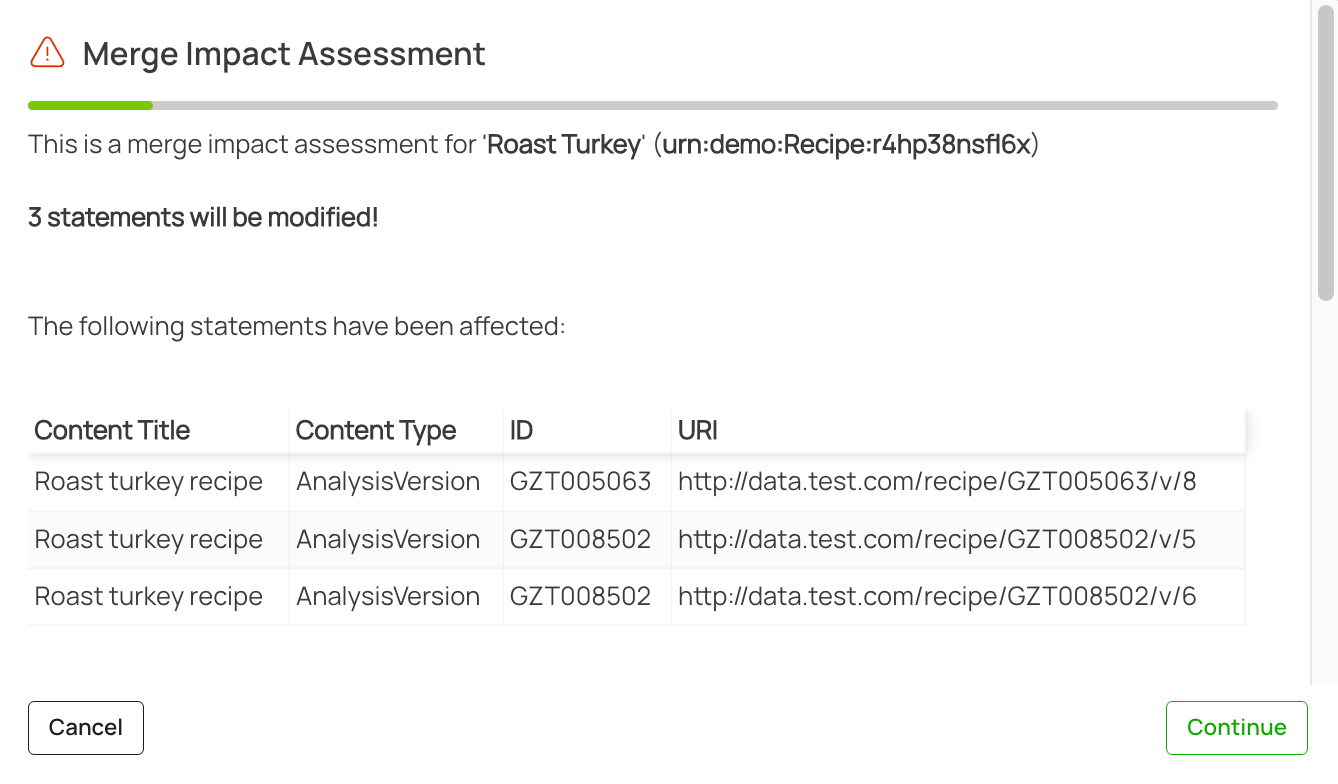The width and height of the screenshot is (1338, 784).
Task: Click the vertical scrollbar thumb
Action: [x=1326, y=152]
